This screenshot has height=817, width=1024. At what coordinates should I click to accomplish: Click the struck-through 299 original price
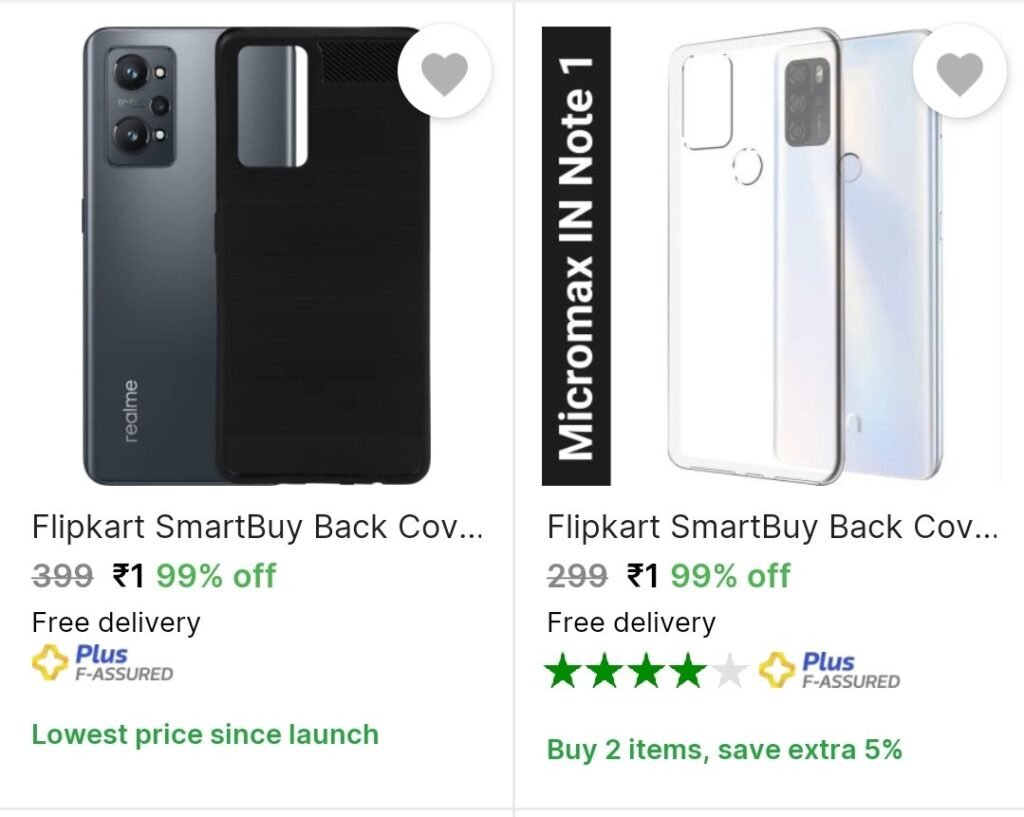click(x=577, y=576)
